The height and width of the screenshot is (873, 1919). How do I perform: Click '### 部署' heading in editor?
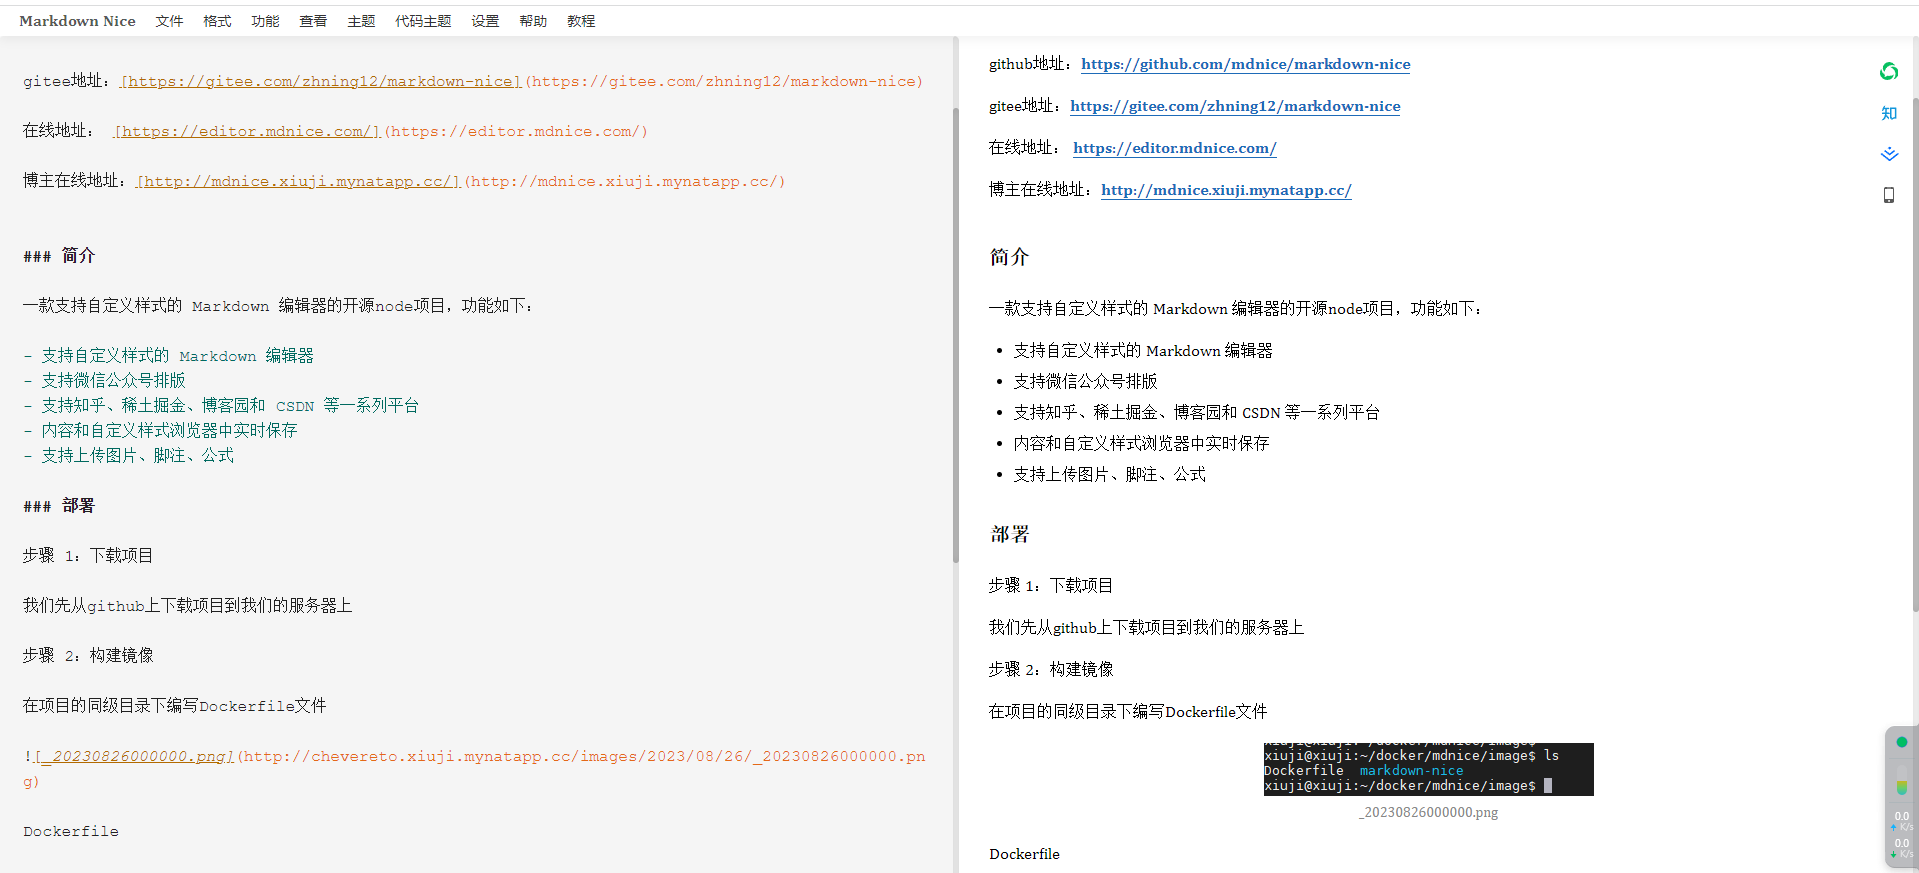pyautogui.click(x=59, y=506)
